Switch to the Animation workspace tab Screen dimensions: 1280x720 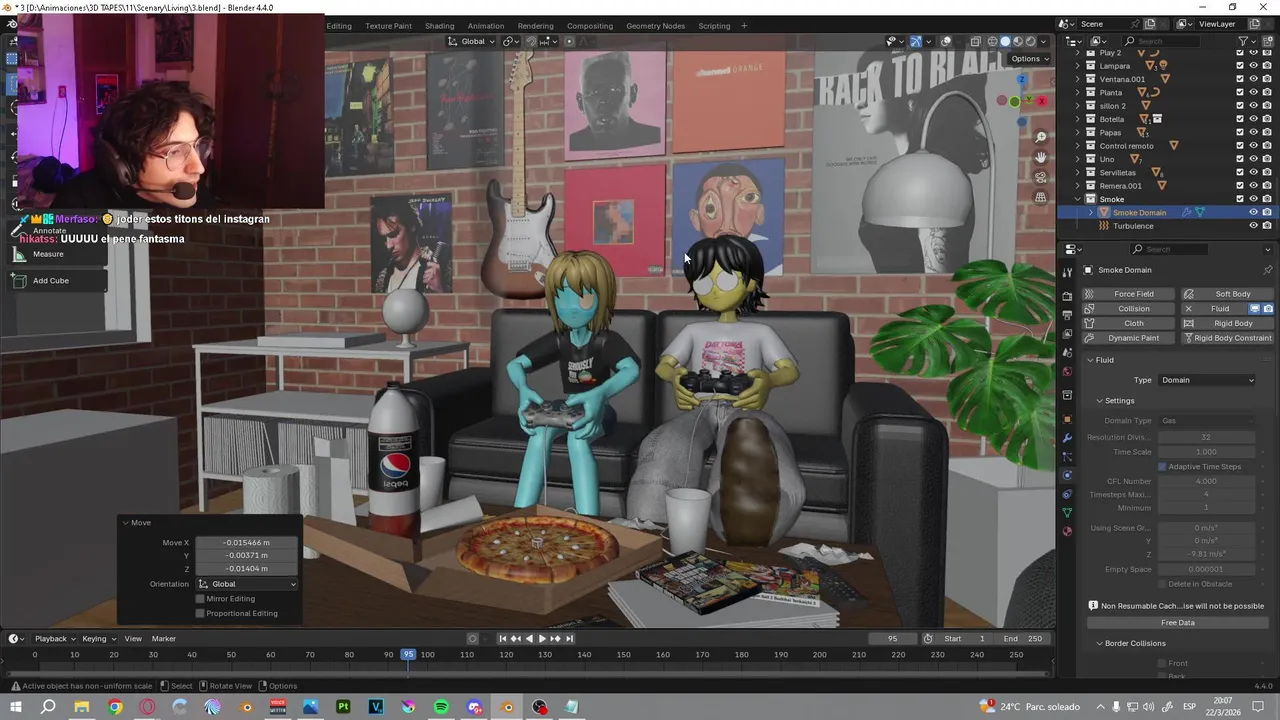[x=486, y=26]
